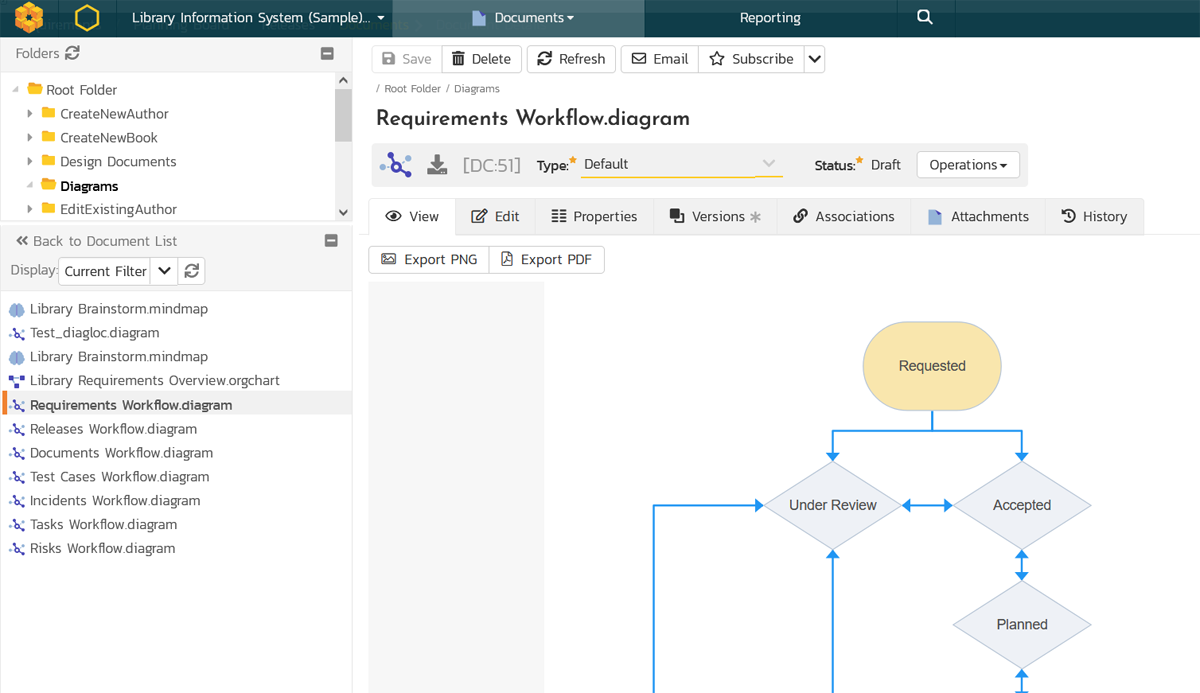Screen dimensions: 1200x693
Task: Click the refresh icon next to Current Filter
Action: click(x=192, y=271)
